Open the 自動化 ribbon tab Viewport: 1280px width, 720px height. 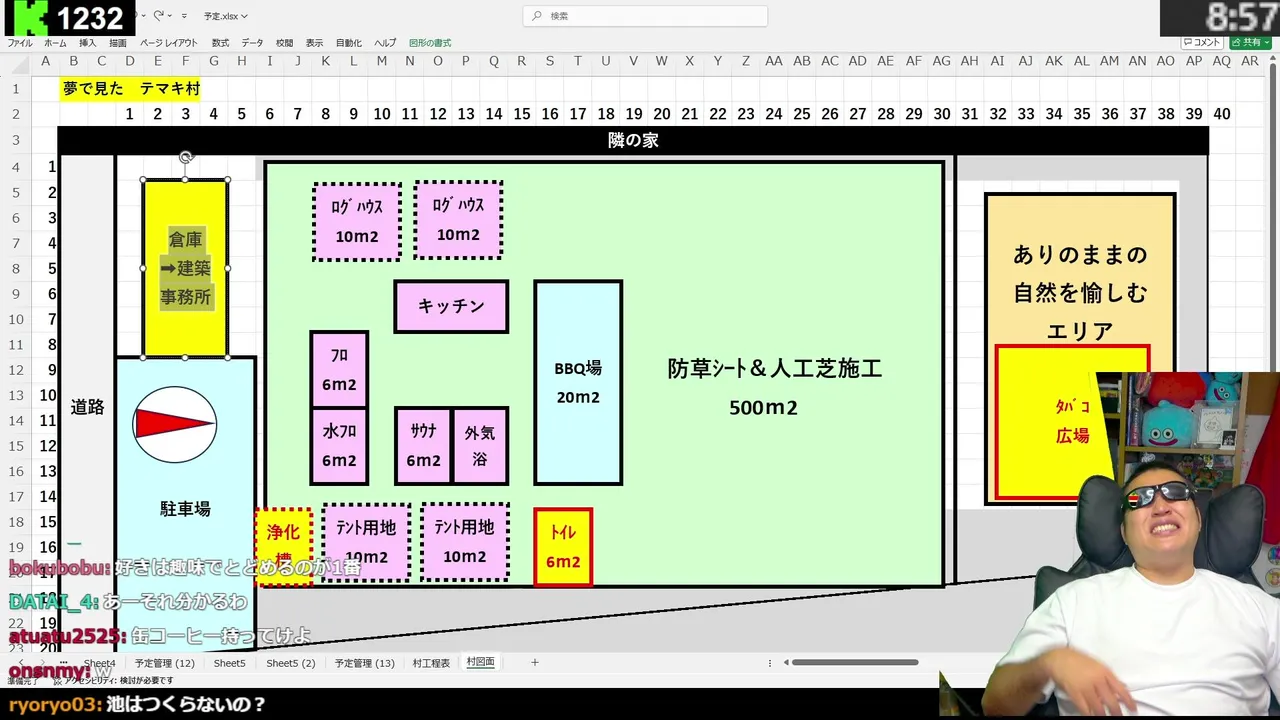pos(349,43)
